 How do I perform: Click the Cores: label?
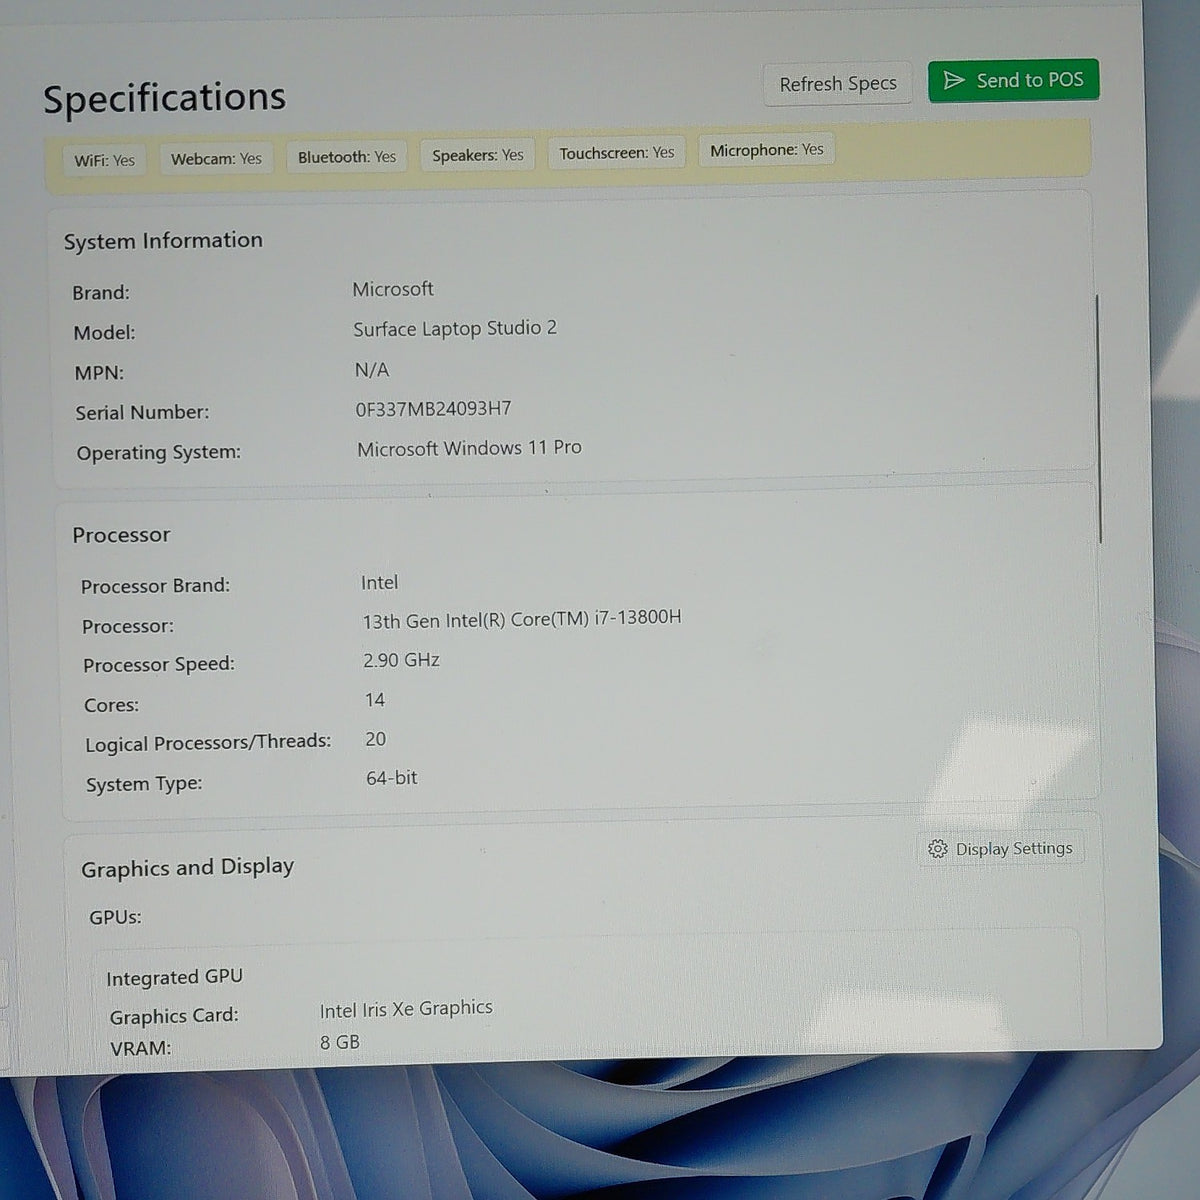111,705
